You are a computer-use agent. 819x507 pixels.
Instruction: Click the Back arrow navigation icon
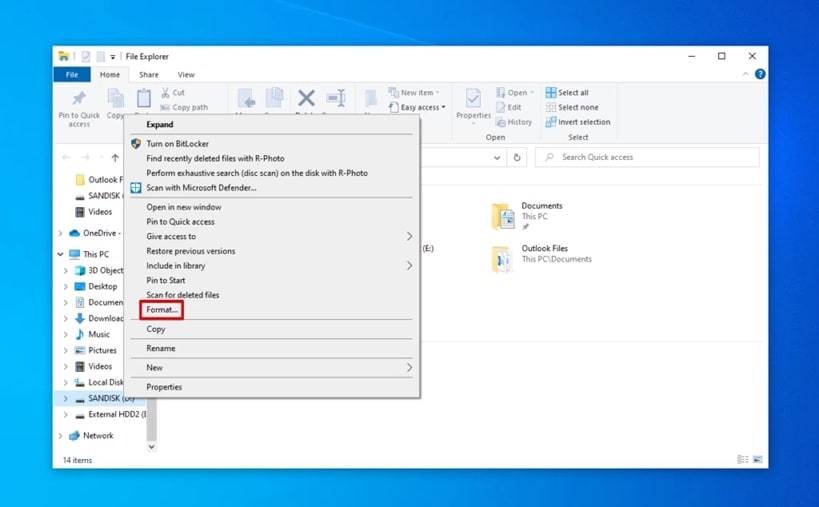[66, 157]
